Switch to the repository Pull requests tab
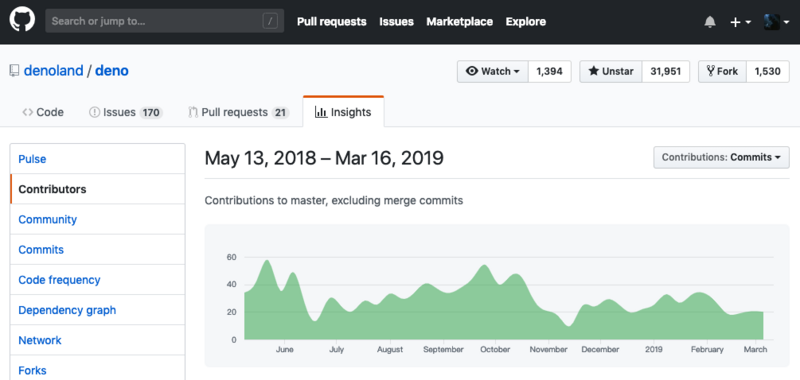The image size is (800, 380). point(238,112)
